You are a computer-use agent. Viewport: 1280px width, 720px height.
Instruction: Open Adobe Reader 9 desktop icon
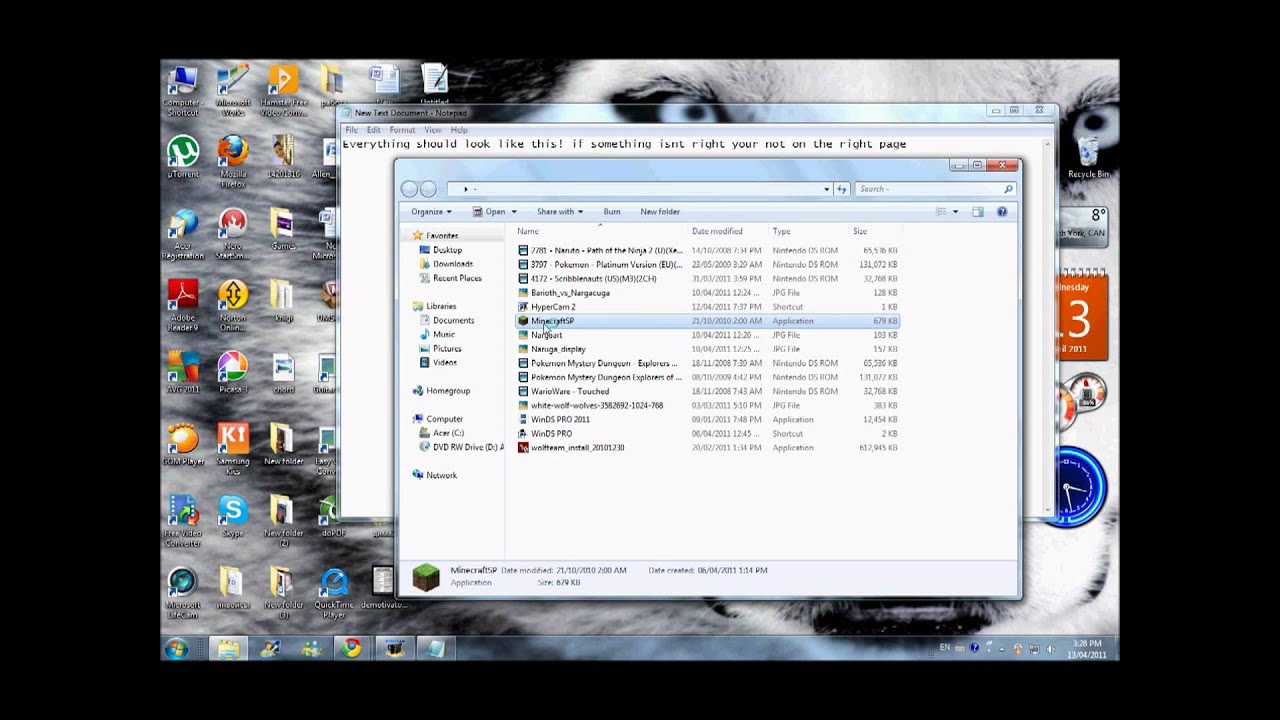coord(183,304)
